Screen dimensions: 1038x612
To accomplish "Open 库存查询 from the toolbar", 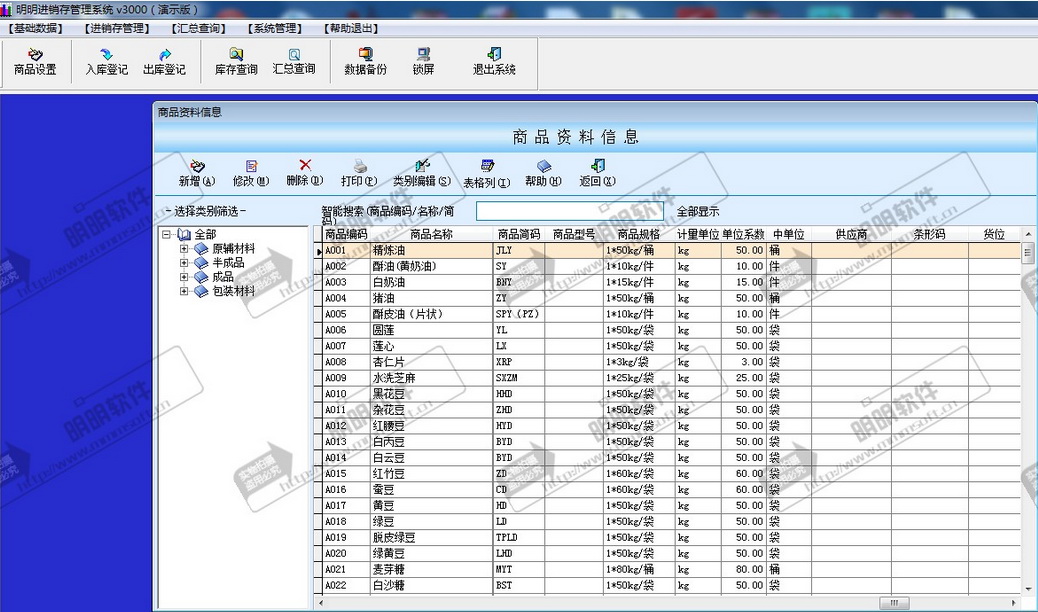I will coord(236,61).
